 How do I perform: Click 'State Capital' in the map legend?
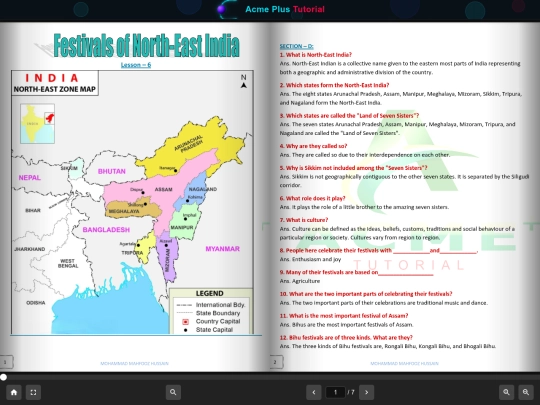(x=214, y=330)
